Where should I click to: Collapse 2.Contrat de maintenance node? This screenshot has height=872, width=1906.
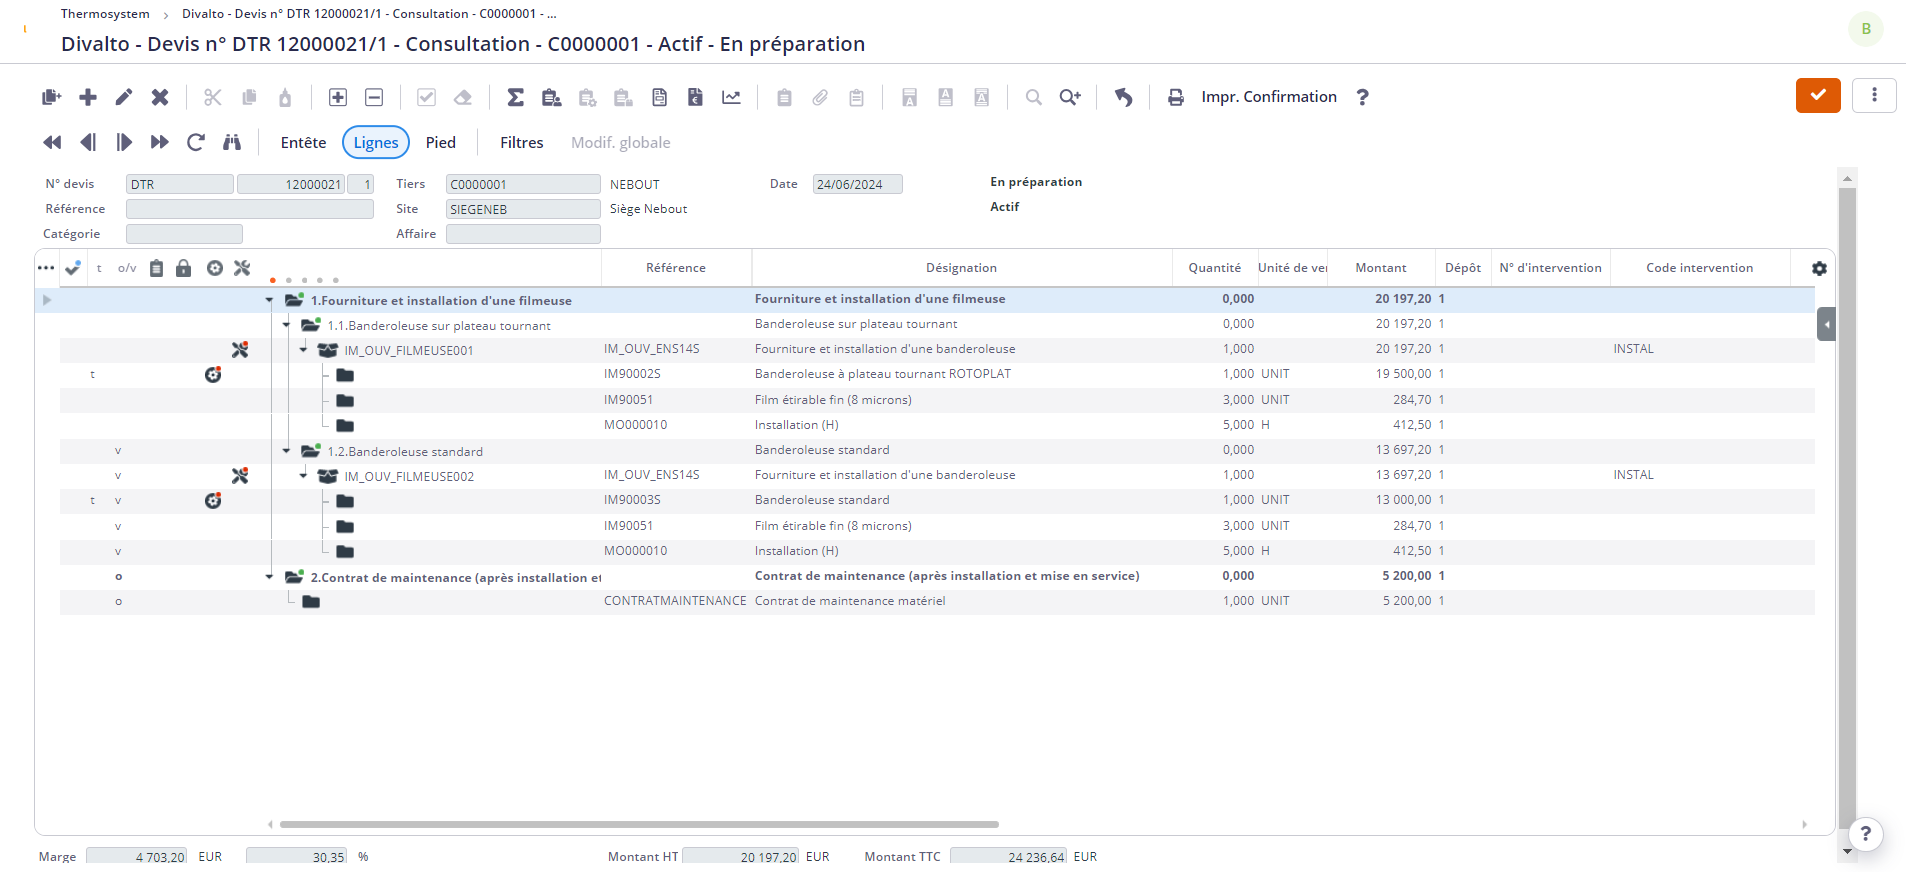269,577
